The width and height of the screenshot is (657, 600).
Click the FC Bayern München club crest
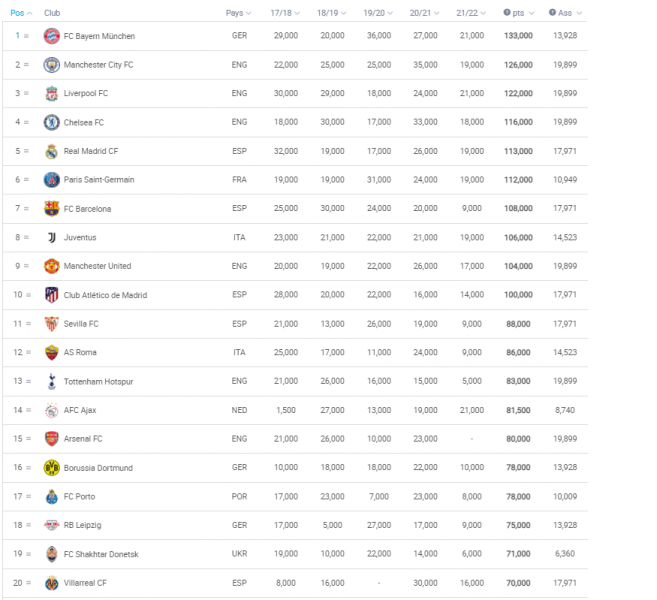(x=52, y=36)
